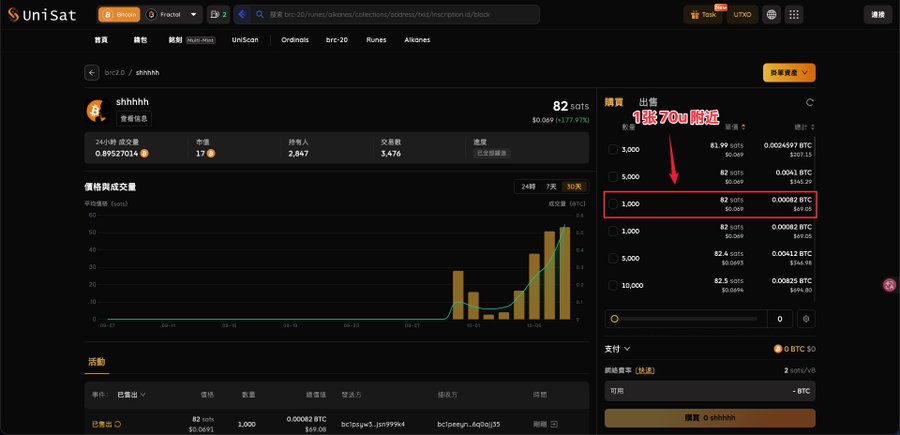Click the search magnifier icon
This screenshot has width=900, height=435.
coord(259,15)
